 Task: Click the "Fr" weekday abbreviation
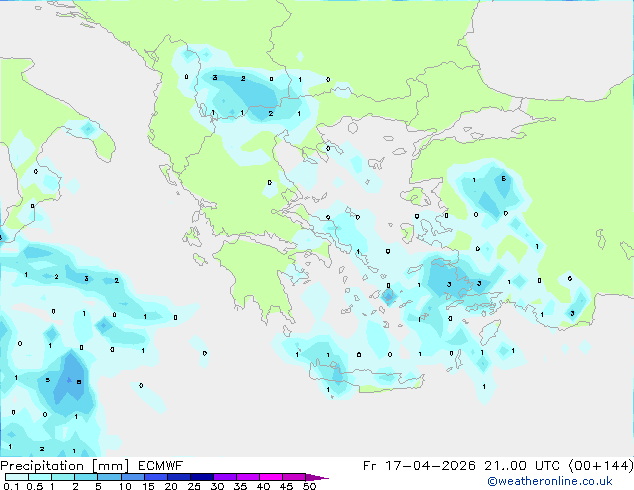pos(370,466)
